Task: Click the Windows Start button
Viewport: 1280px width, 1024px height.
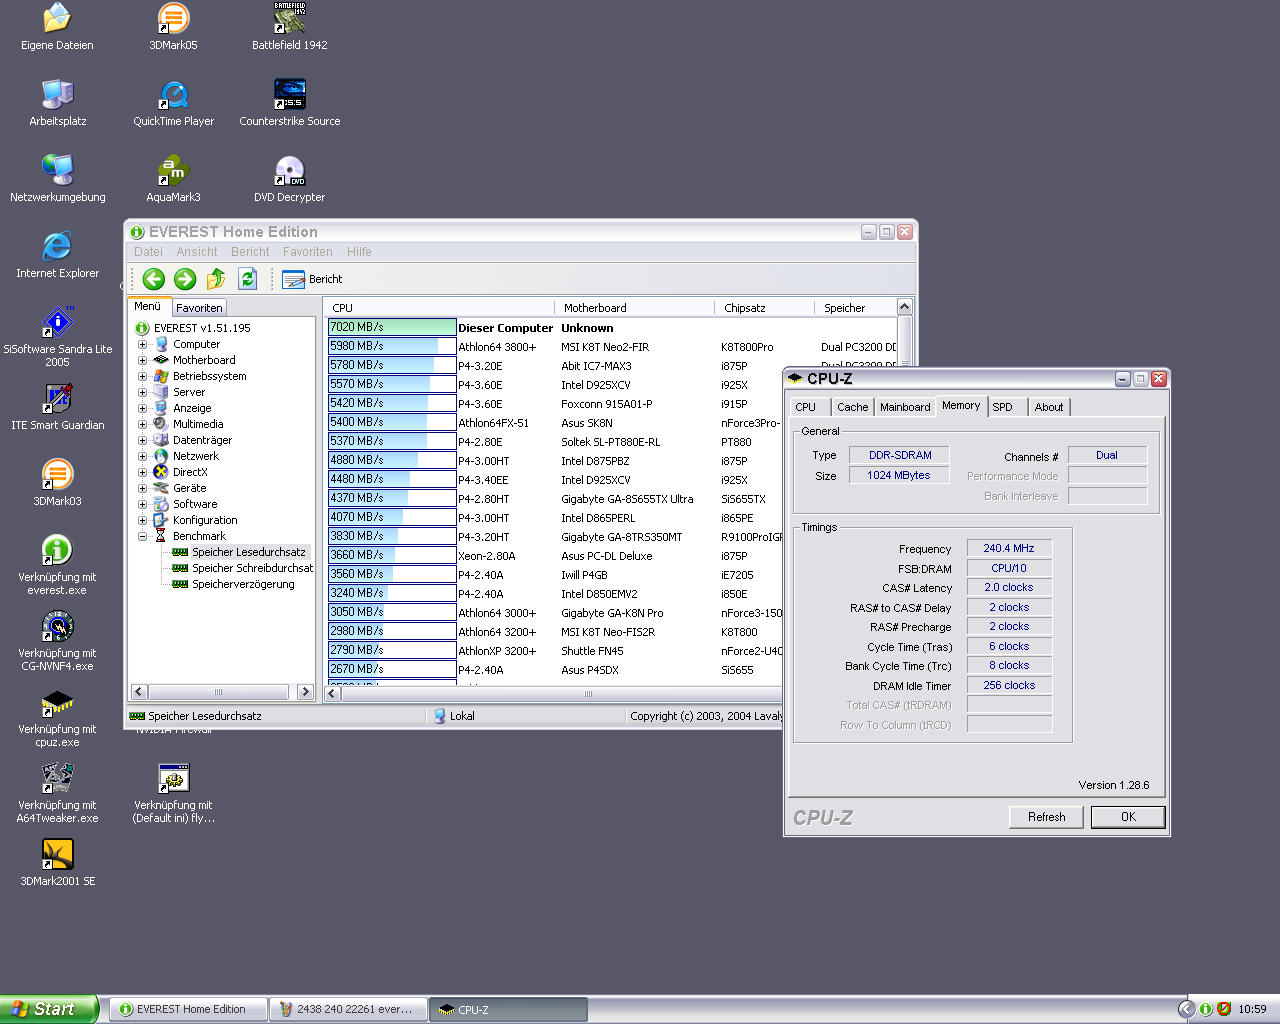Action: point(48,1009)
